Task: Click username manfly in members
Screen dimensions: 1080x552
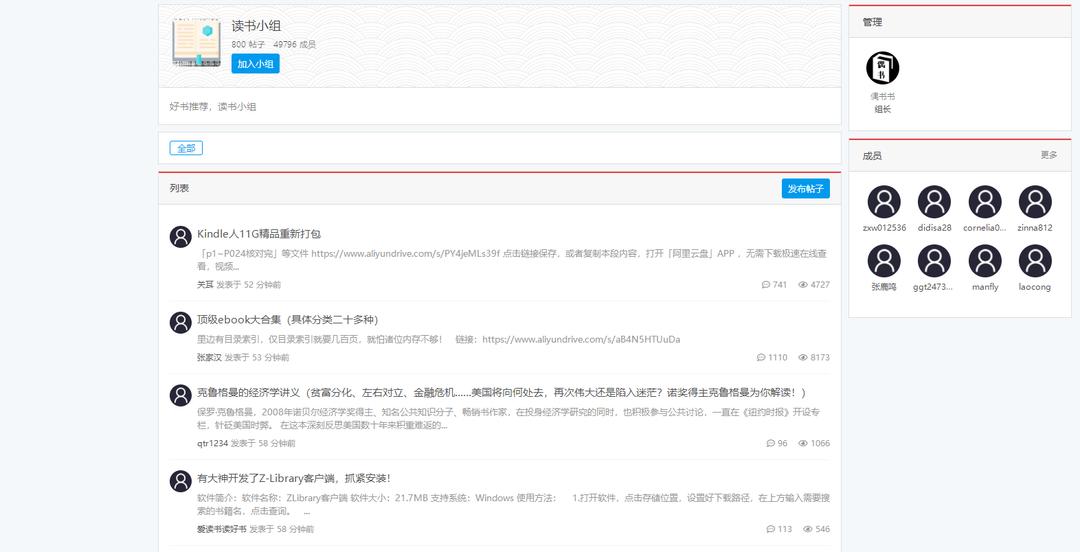Action: [985, 287]
